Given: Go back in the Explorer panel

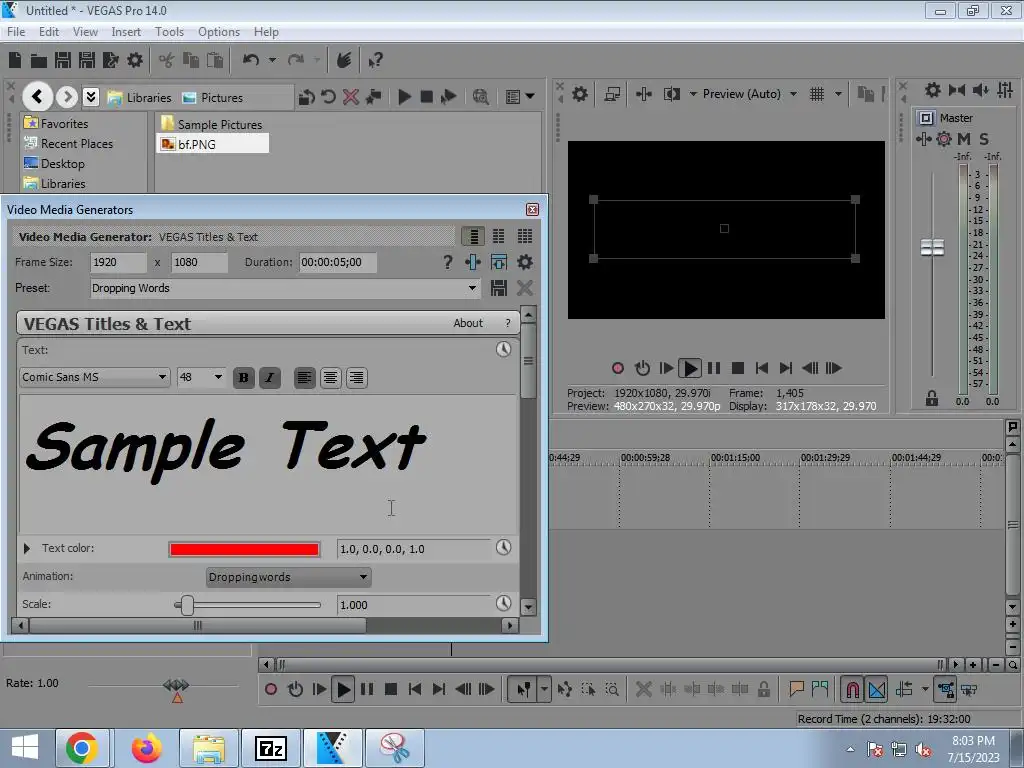Looking at the screenshot, I should coord(37,97).
